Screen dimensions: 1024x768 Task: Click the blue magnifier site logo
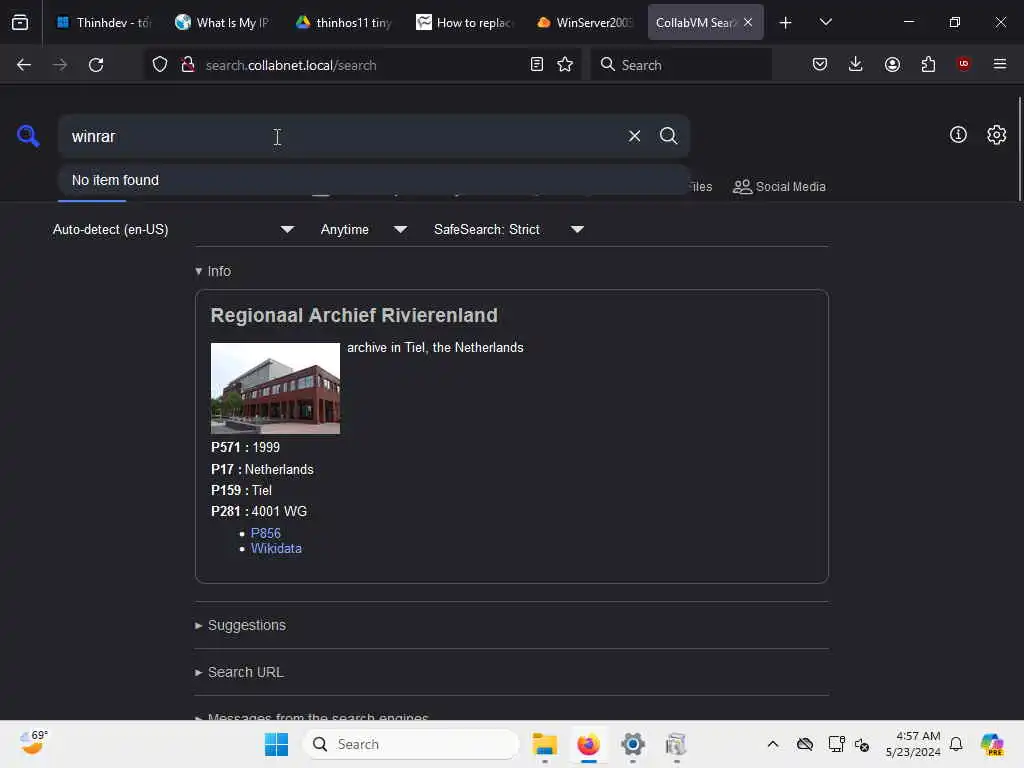pyautogui.click(x=28, y=136)
